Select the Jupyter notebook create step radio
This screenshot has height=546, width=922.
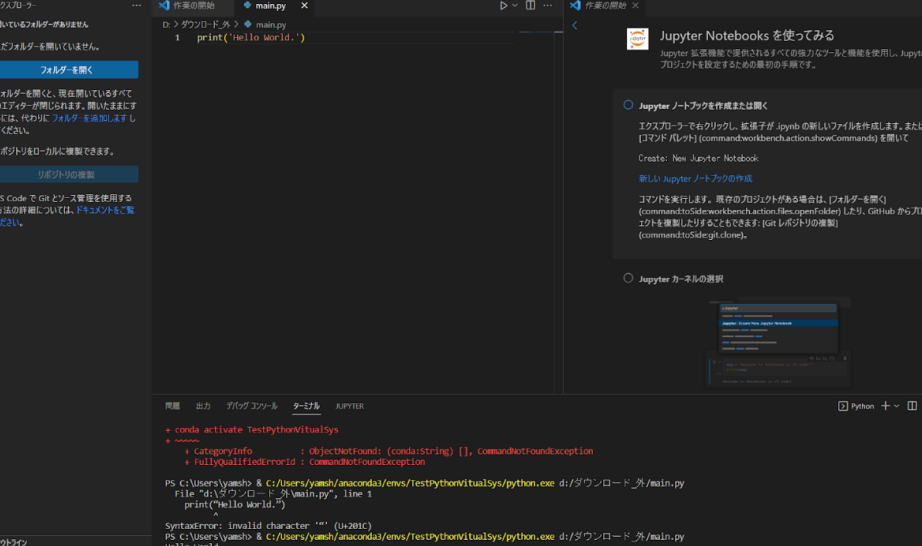628,105
